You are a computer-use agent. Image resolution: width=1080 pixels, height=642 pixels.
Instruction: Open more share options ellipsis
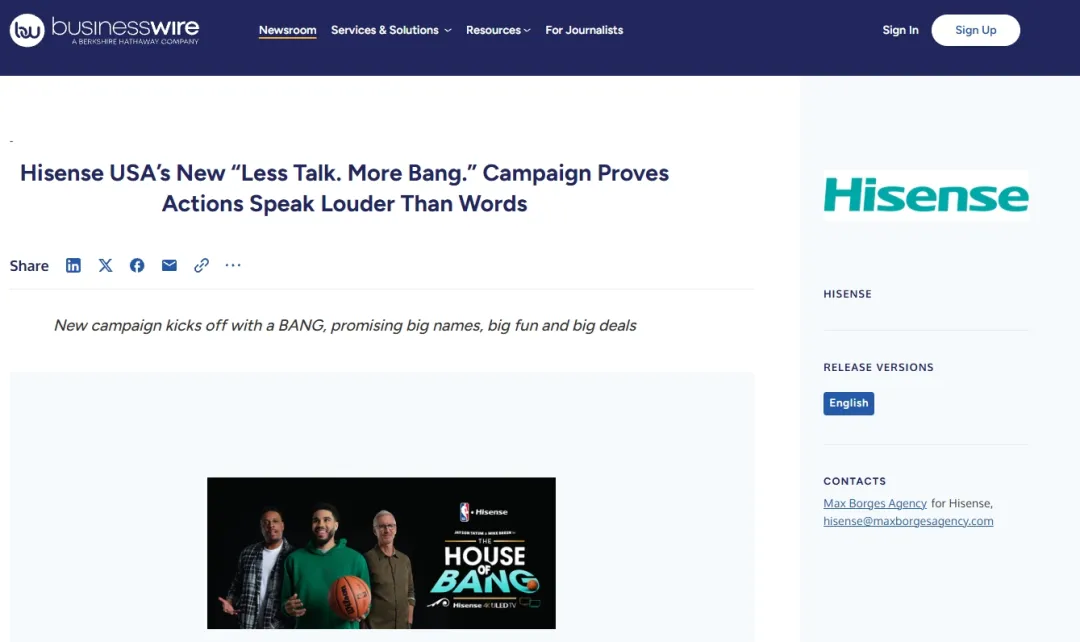click(x=233, y=265)
